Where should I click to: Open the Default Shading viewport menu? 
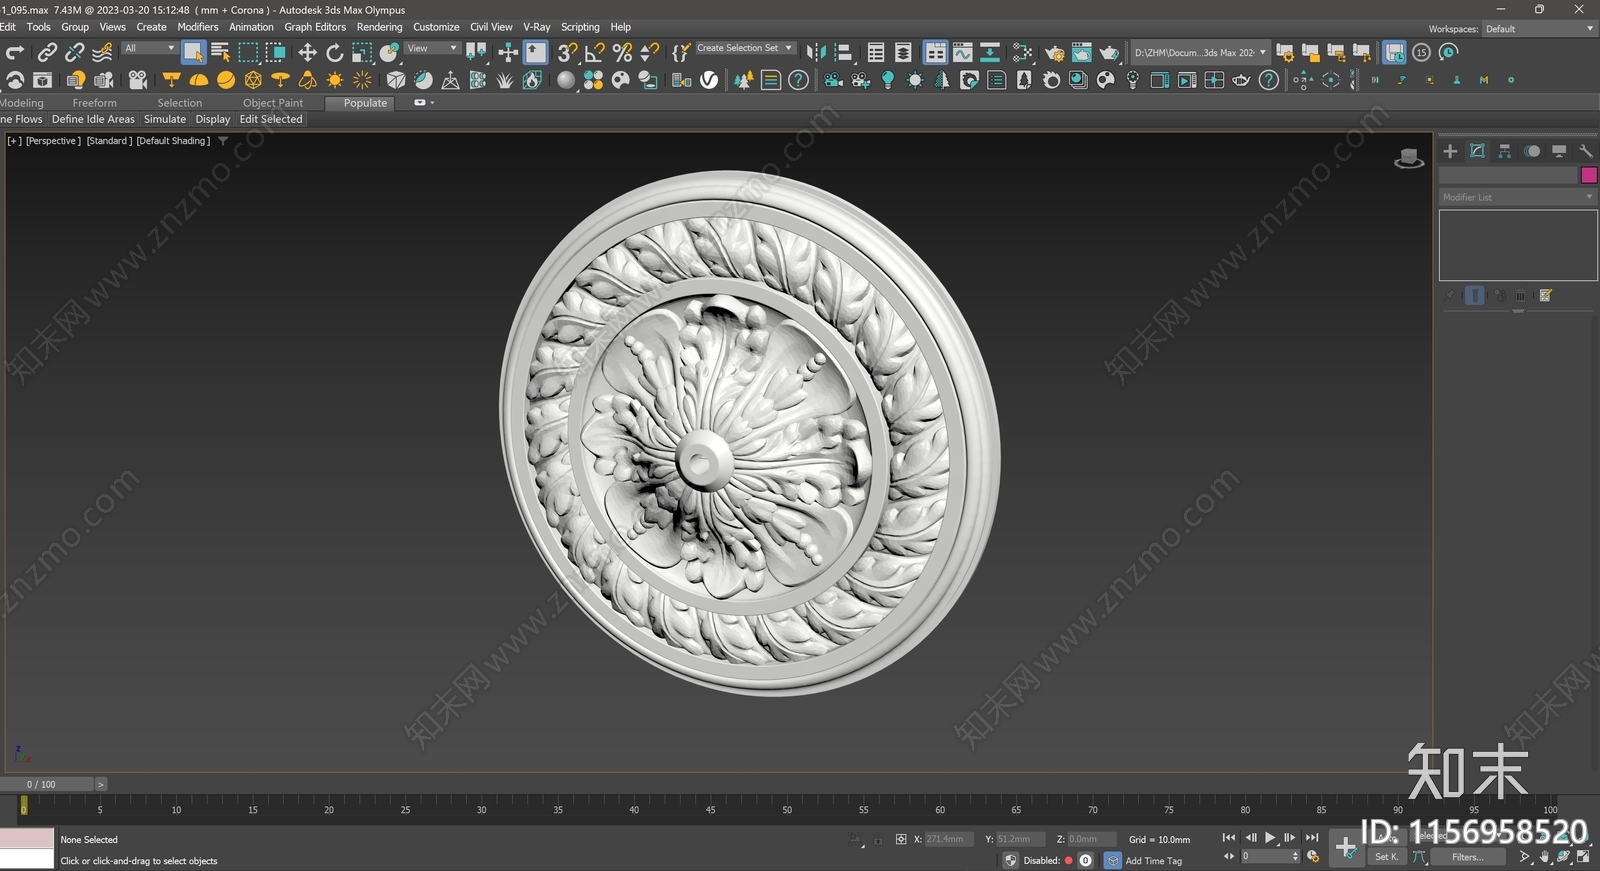pyautogui.click(x=173, y=141)
